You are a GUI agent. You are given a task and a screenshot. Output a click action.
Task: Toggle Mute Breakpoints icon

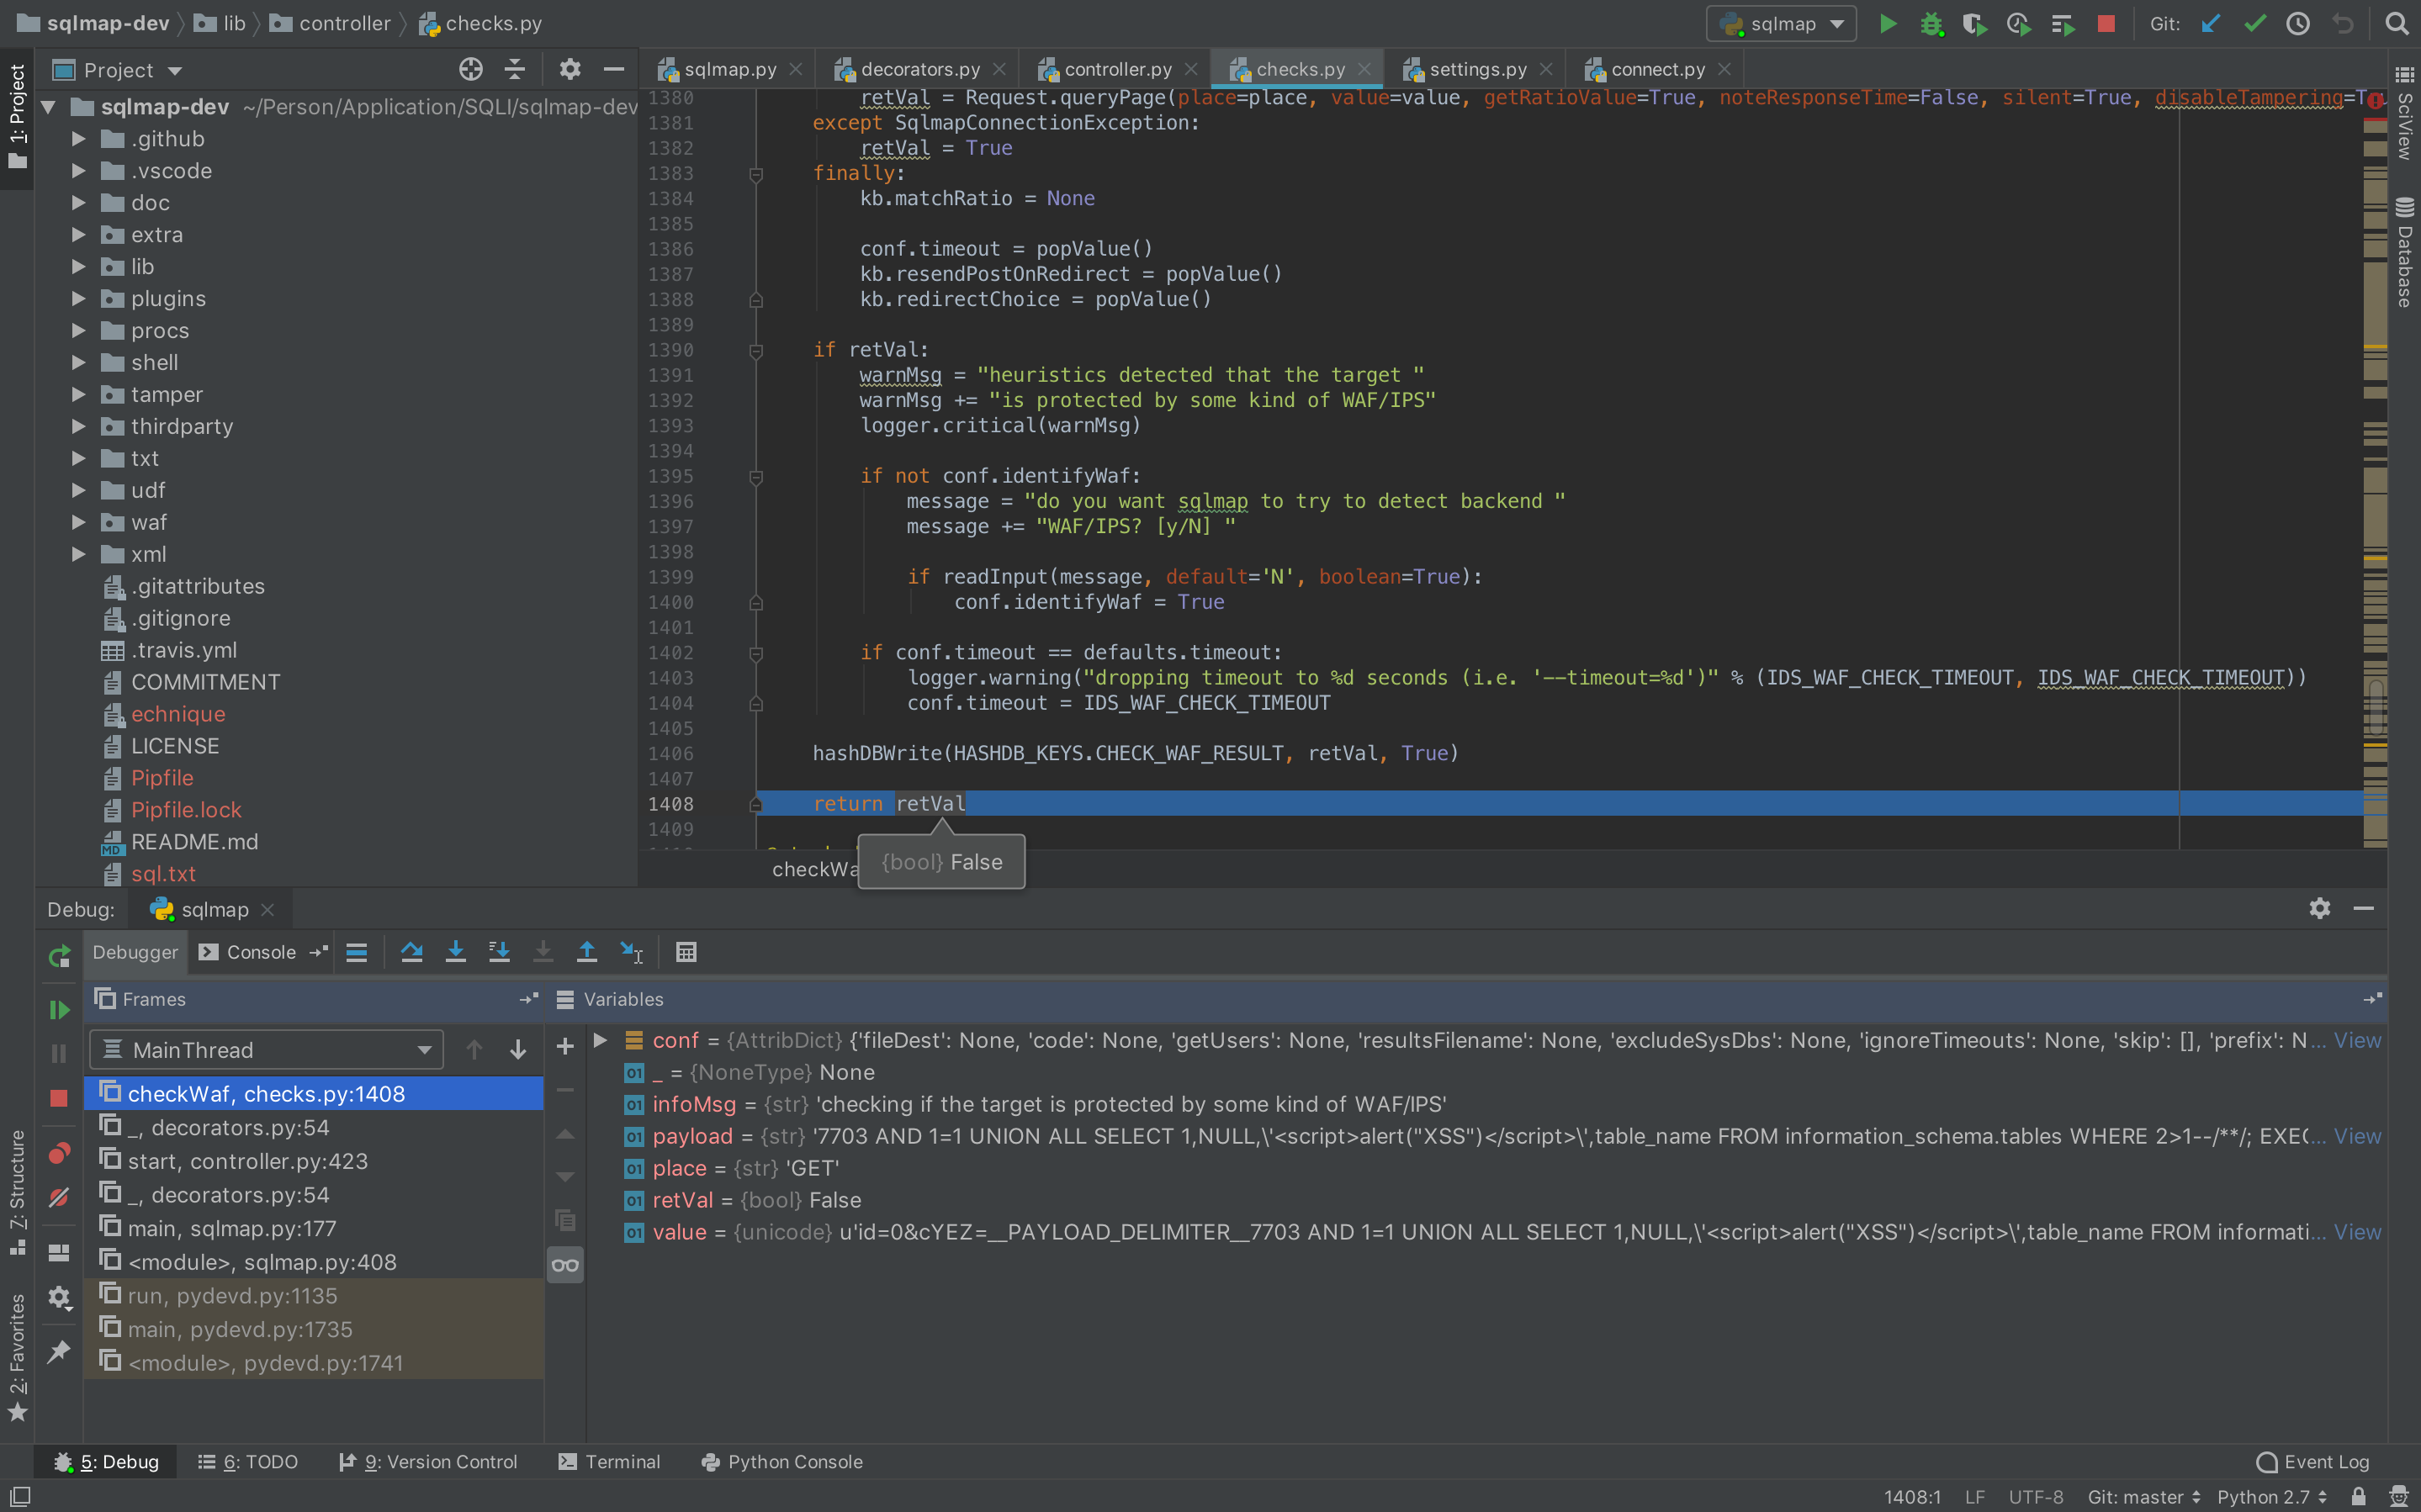59,1197
